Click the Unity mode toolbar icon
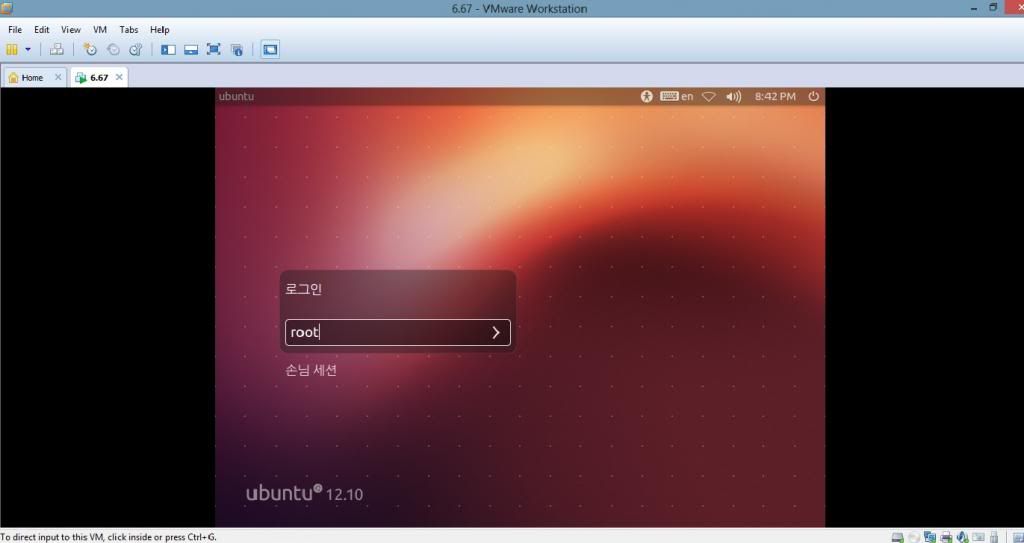The height and width of the screenshot is (543, 1024). point(236,49)
